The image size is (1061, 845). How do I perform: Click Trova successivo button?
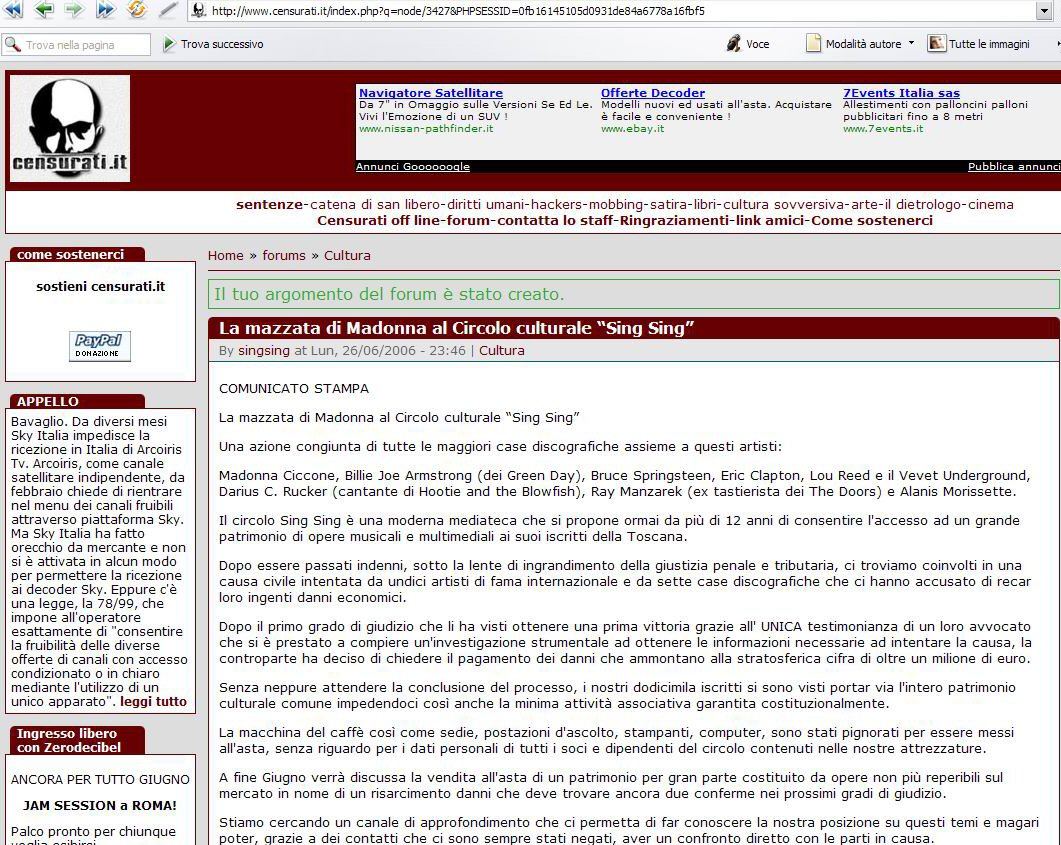point(213,44)
